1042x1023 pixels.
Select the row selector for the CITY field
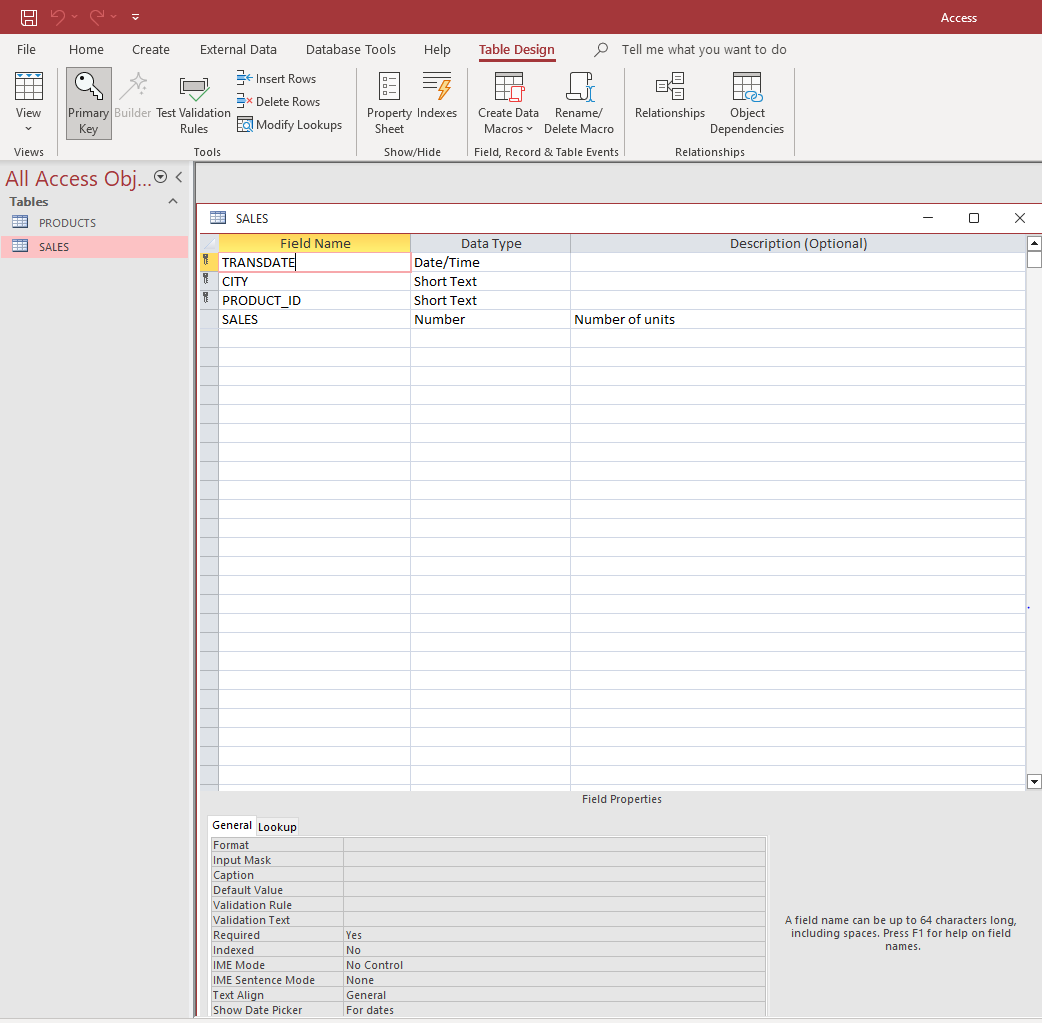[x=209, y=281]
